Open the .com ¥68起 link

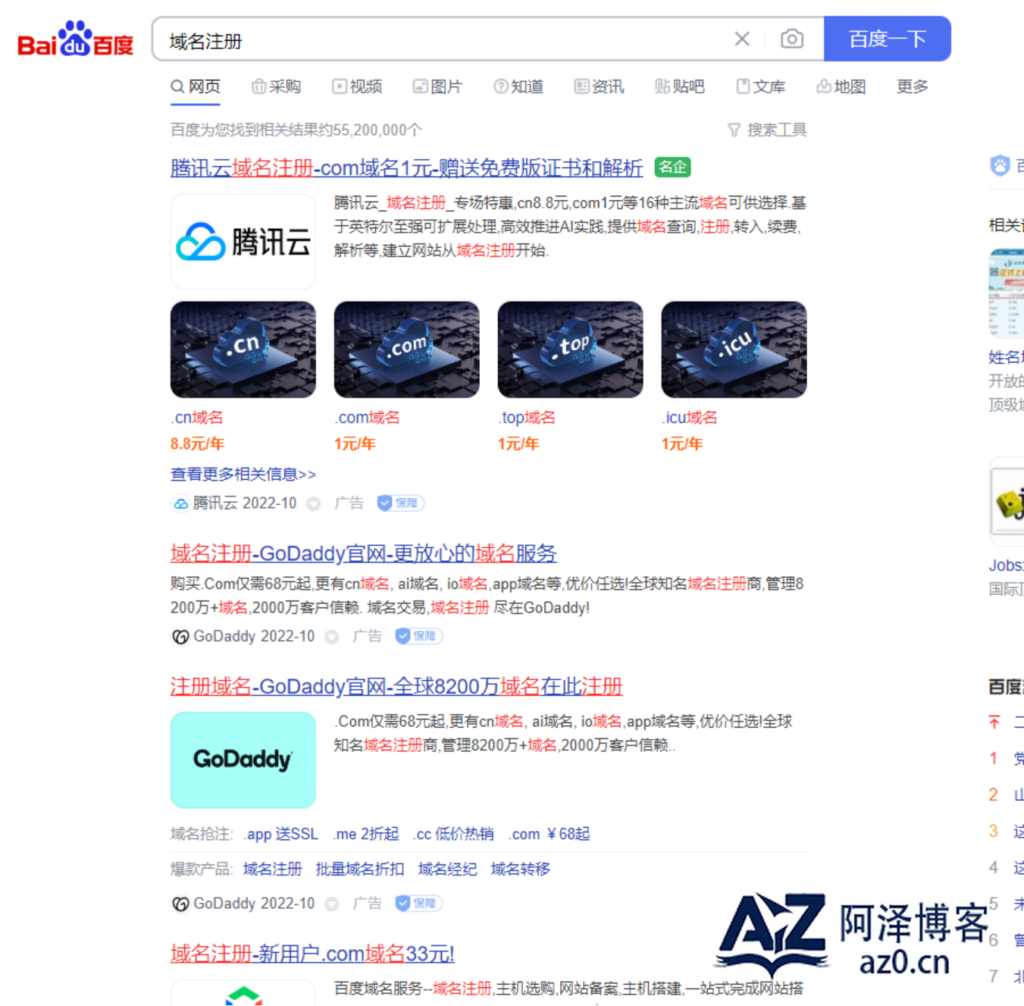(x=549, y=834)
